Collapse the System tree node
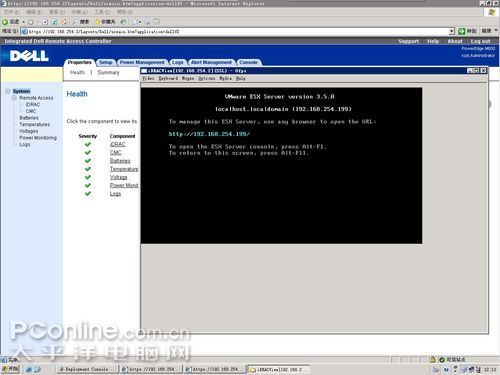The height and width of the screenshot is (375, 500). coord(8,91)
